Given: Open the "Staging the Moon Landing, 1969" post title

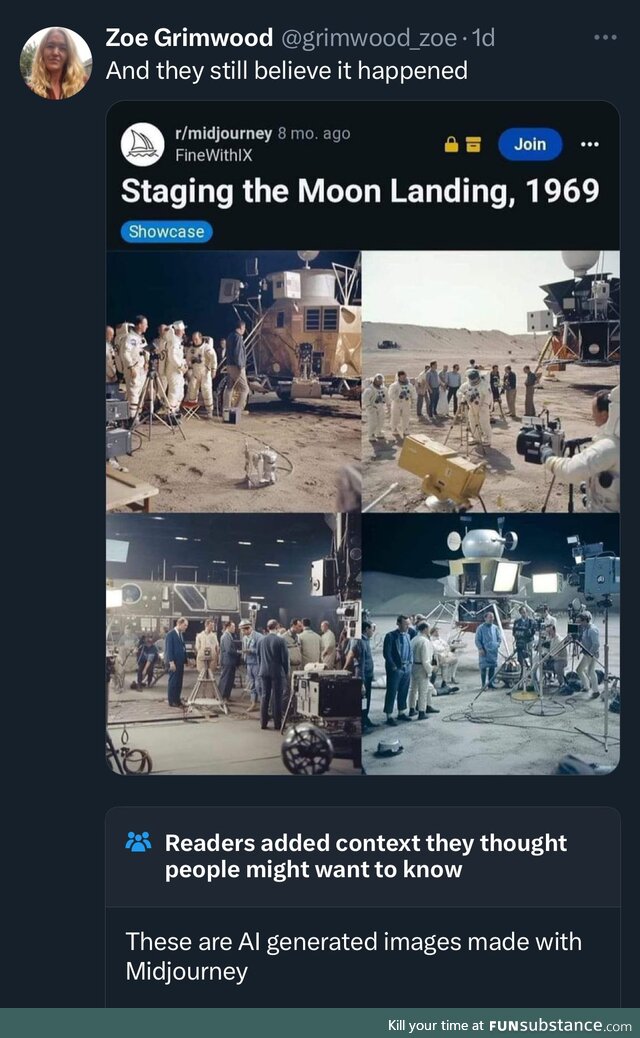Looking at the screenshot, I should (x=360, y=190).
